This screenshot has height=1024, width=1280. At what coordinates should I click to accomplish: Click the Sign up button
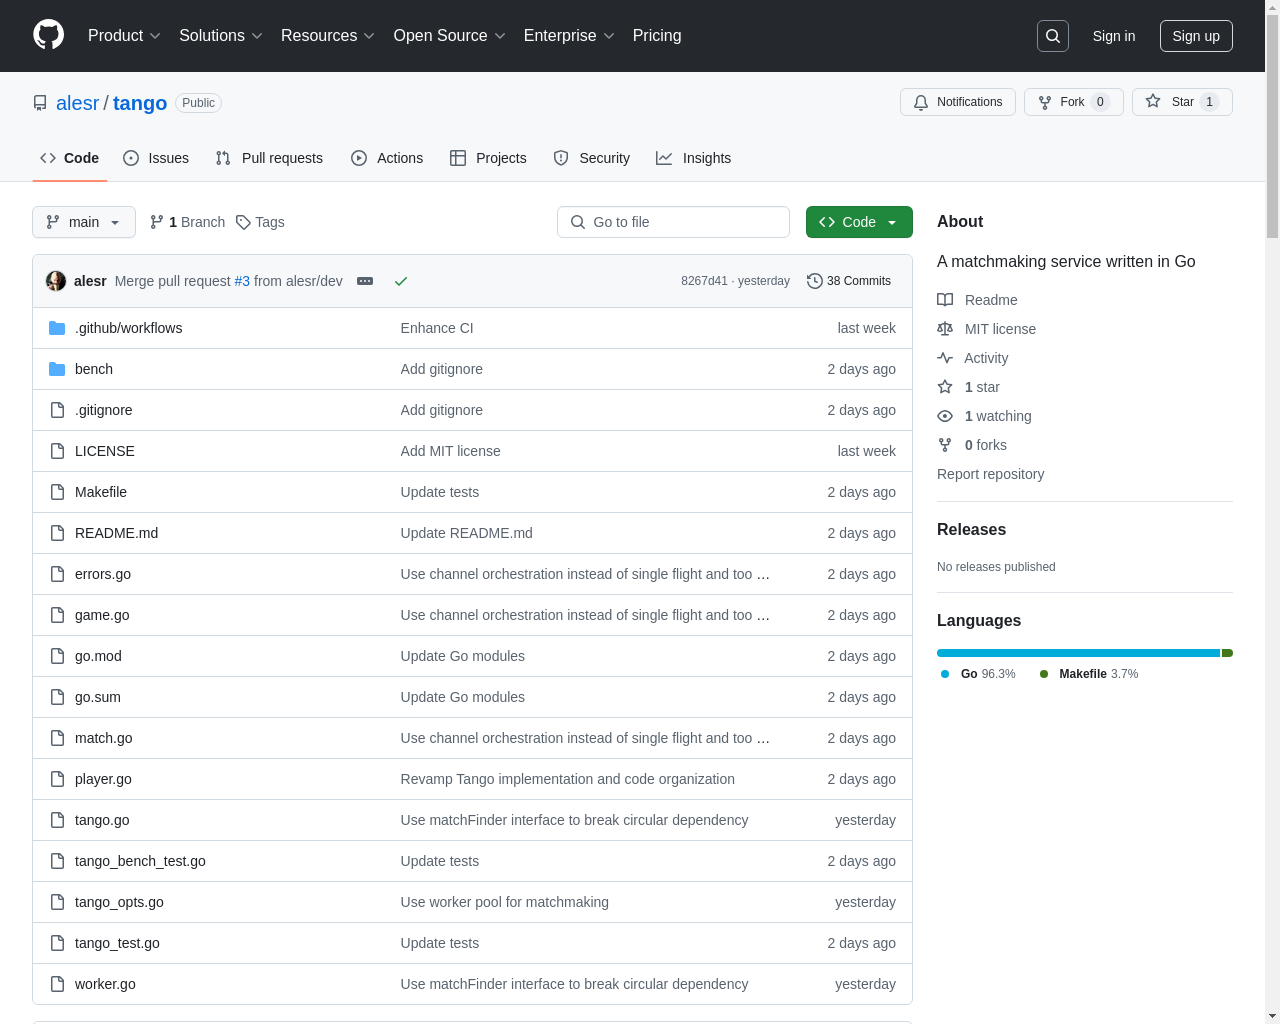pyautogui.click(x=1196, y=36)
